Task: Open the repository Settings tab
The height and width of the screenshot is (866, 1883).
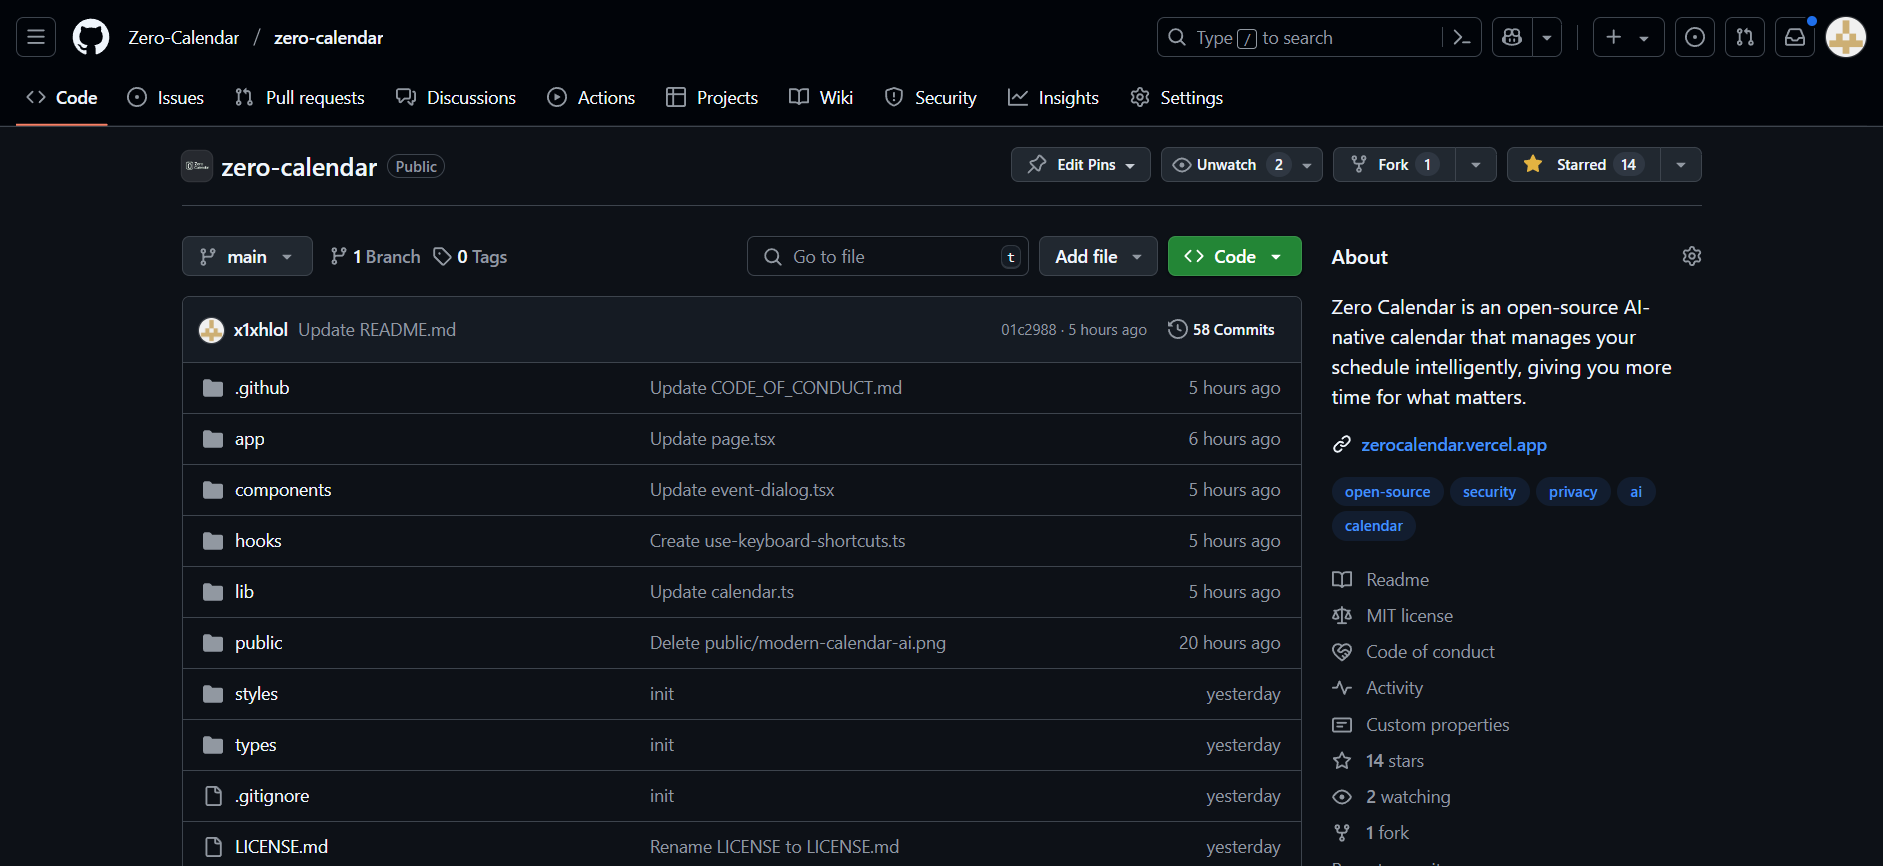Action: (1177, 97)
